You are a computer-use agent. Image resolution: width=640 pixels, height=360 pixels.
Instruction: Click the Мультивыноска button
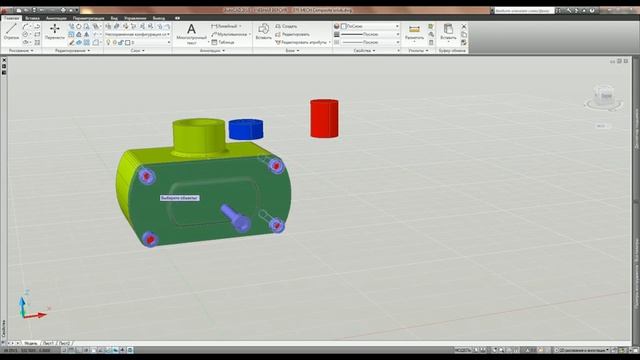(230, 34)
